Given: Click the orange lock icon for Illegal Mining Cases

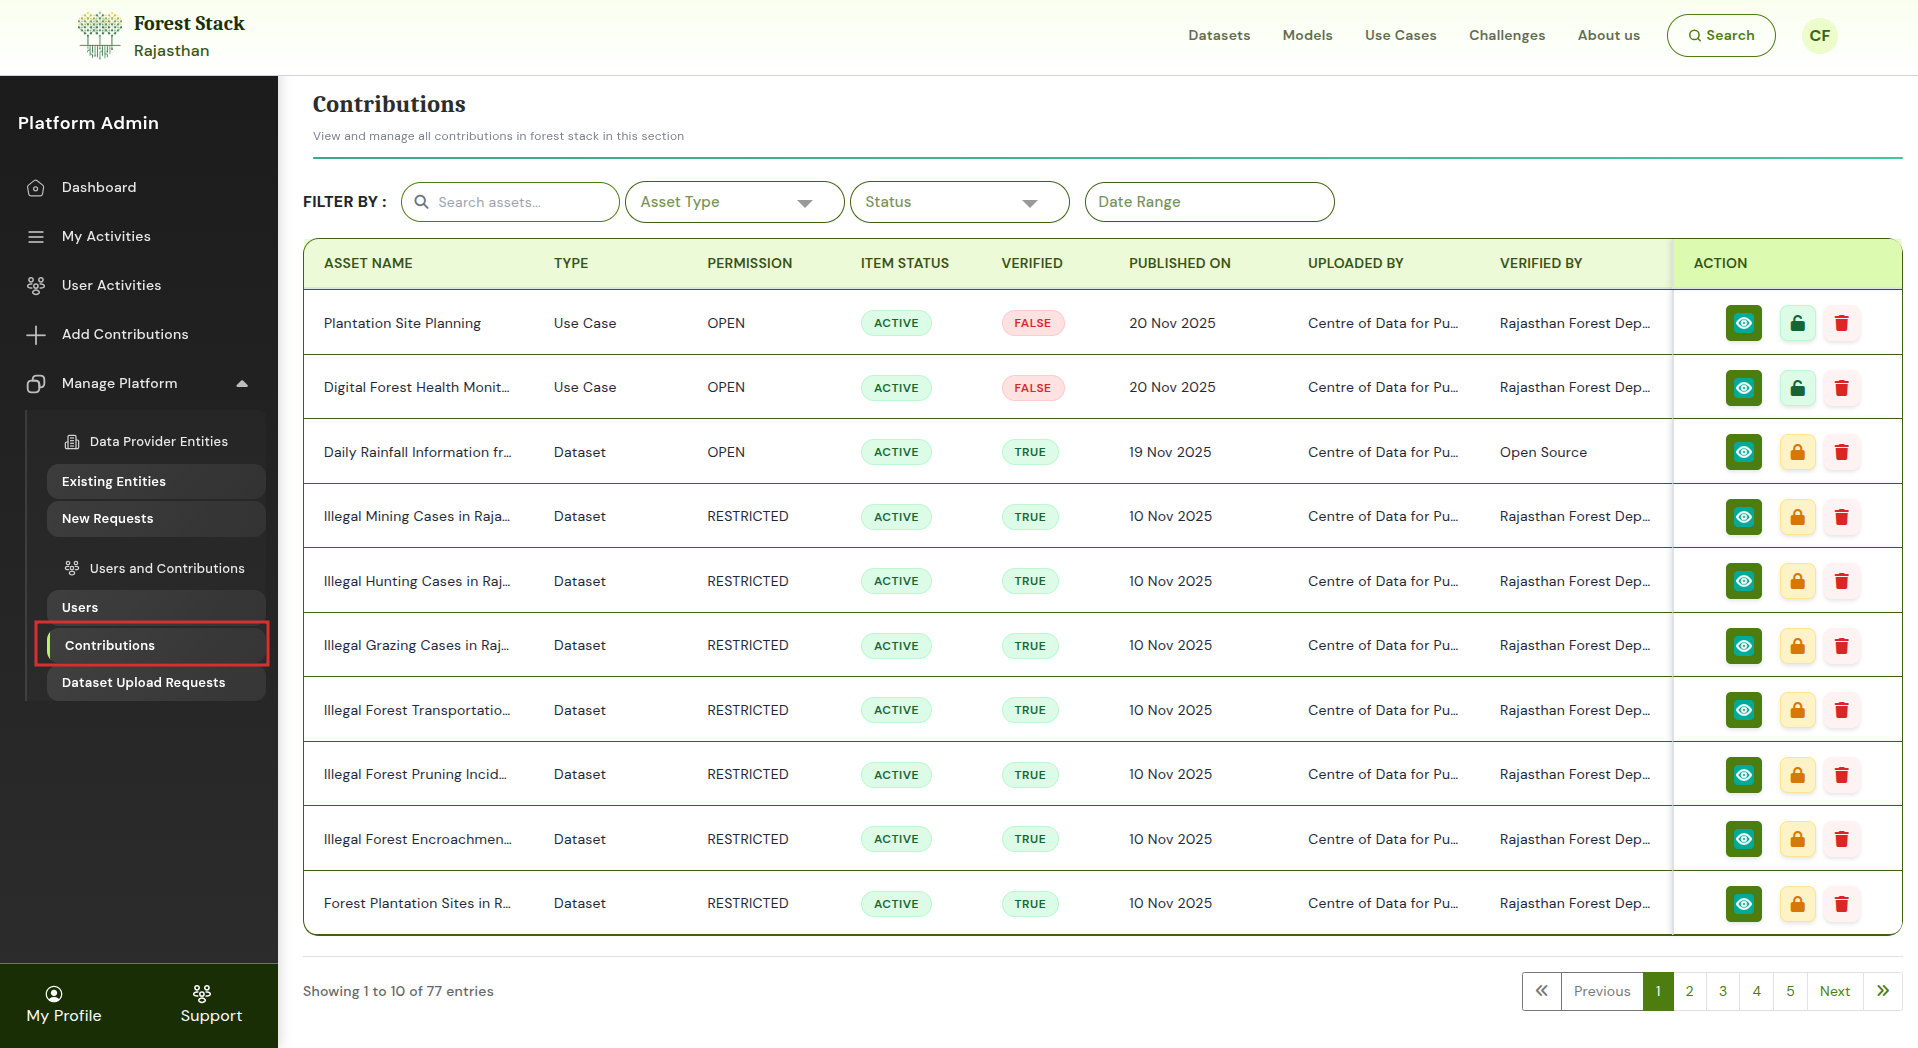Looking at the screenshot, I should click(x=1797, y=517).
